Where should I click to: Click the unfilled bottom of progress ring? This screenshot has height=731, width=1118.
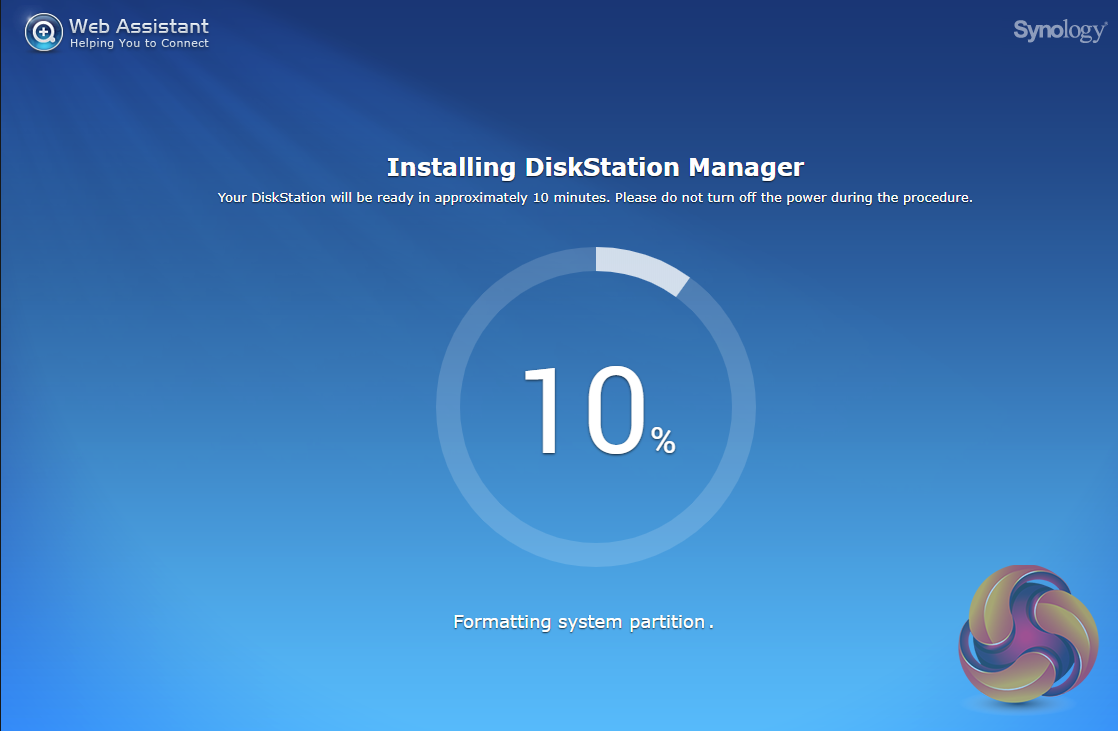596,555
